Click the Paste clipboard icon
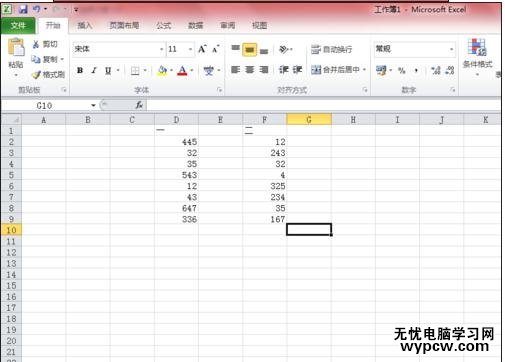The image size is (505, 362). tap(16, 48)
